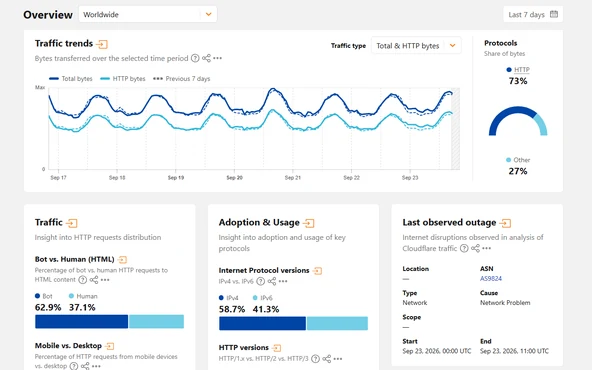Viewport: 592px width, 370px height.
Task: Open more options for IPv4 vs. IPv6
Action: 283,281
